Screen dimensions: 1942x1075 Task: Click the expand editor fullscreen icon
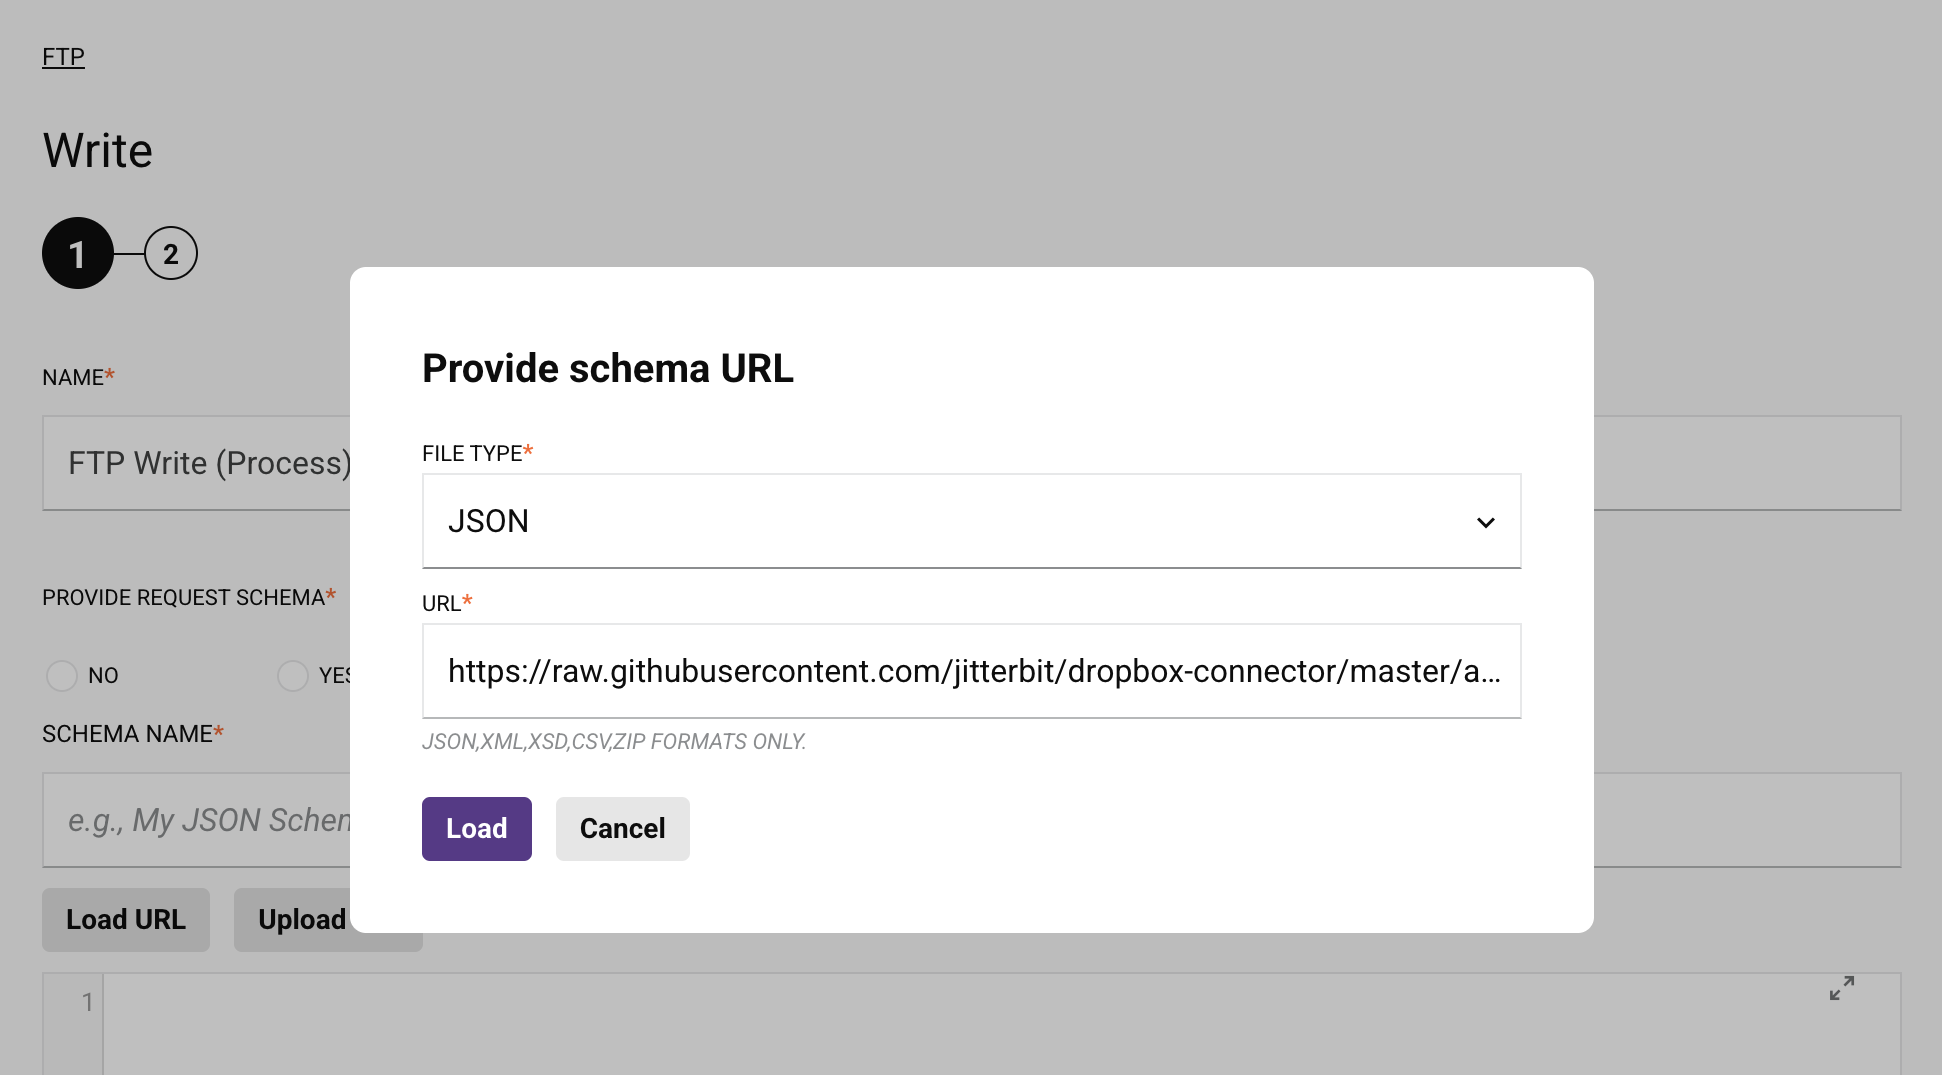[x=1841, y=988]
